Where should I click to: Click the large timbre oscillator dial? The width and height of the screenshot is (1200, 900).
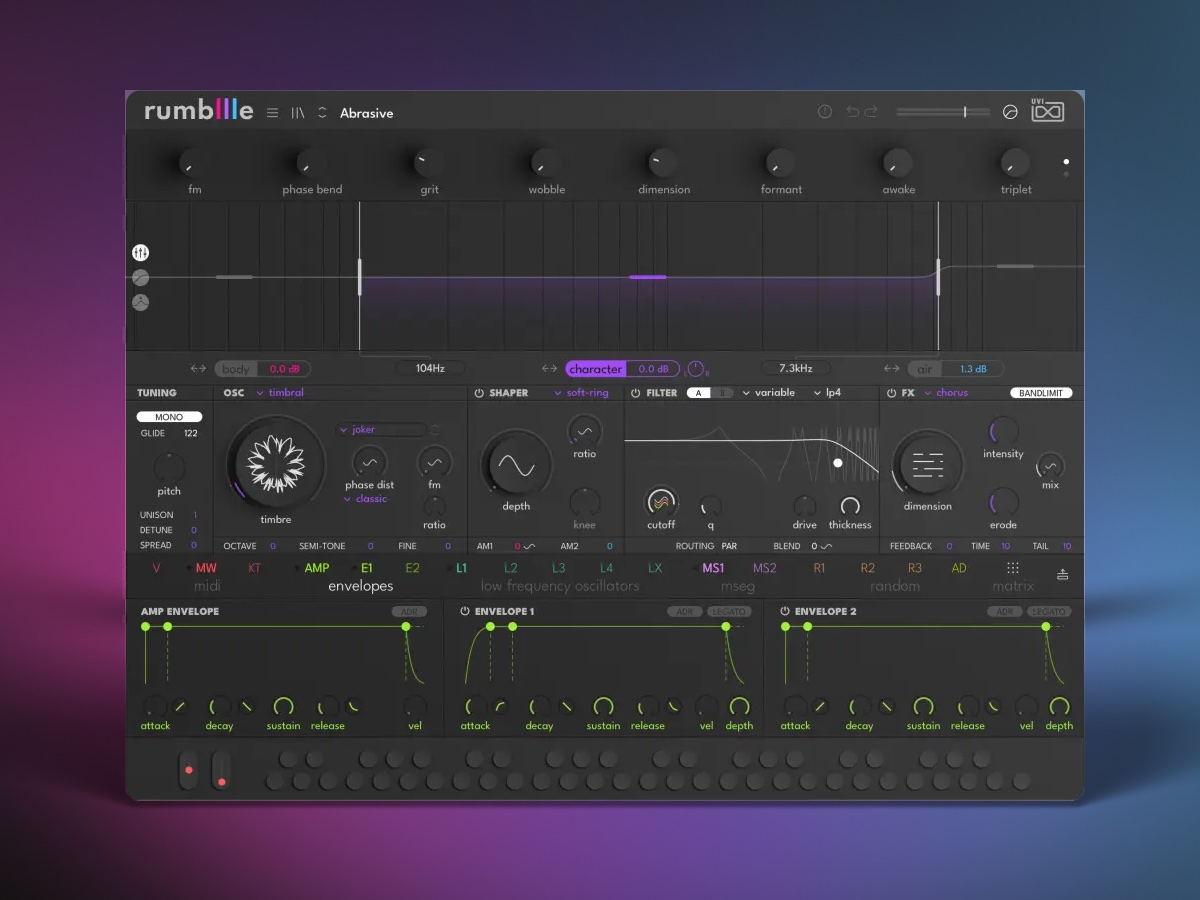point(276,463)
